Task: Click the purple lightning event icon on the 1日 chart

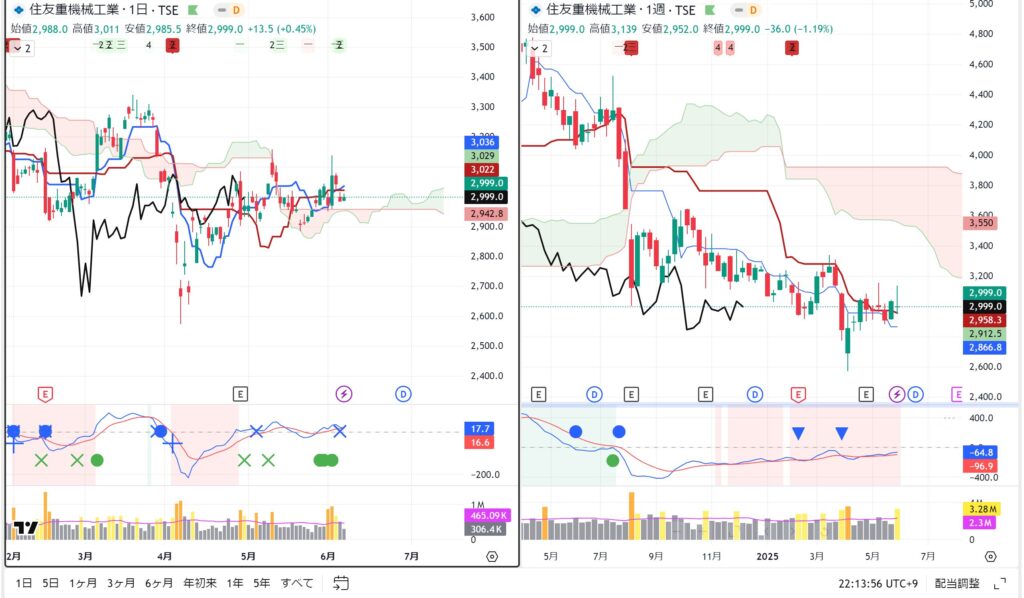Action: [344, 394]
